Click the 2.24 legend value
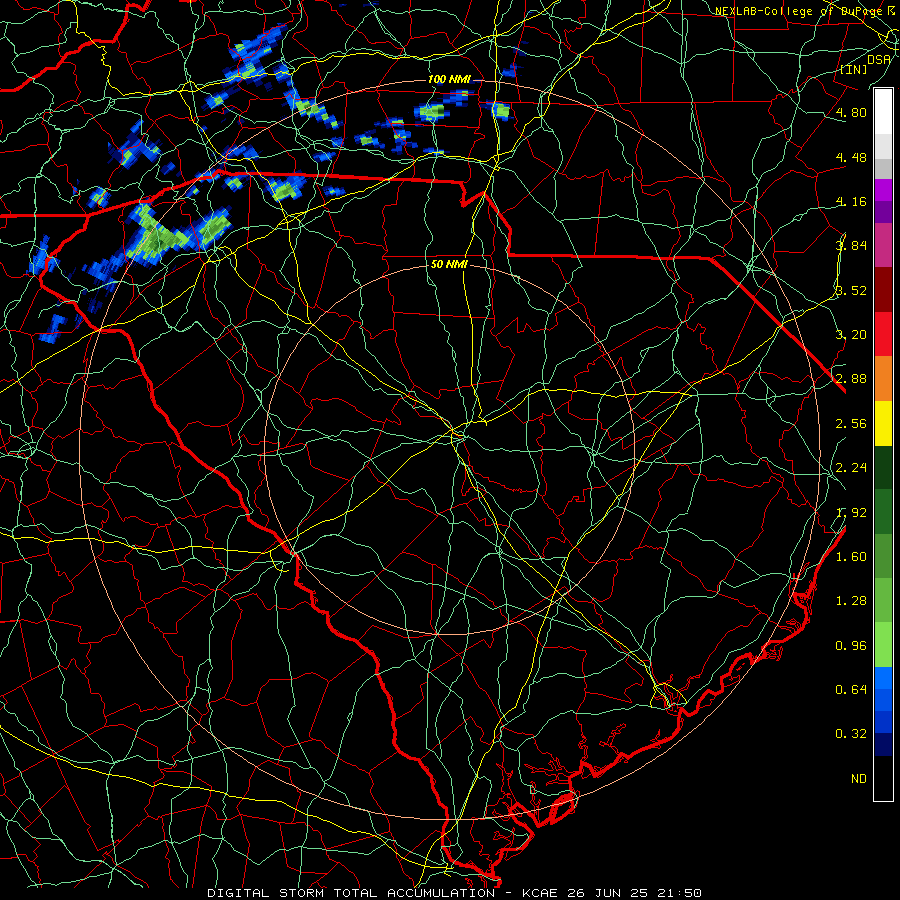Viewport: 900px width, 900px height. point(851,468)
